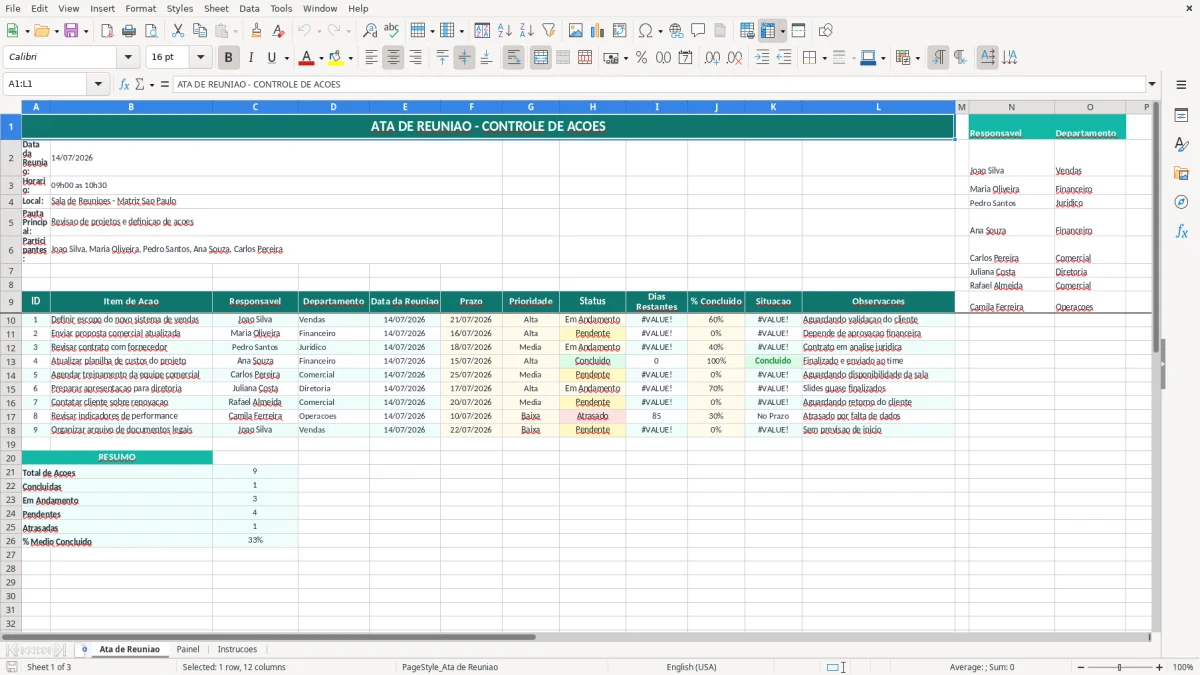Expand Name Box dropdown
The height and width of the screenshot is (675, 1200).
pyautogui.click(x=99, y=85)
